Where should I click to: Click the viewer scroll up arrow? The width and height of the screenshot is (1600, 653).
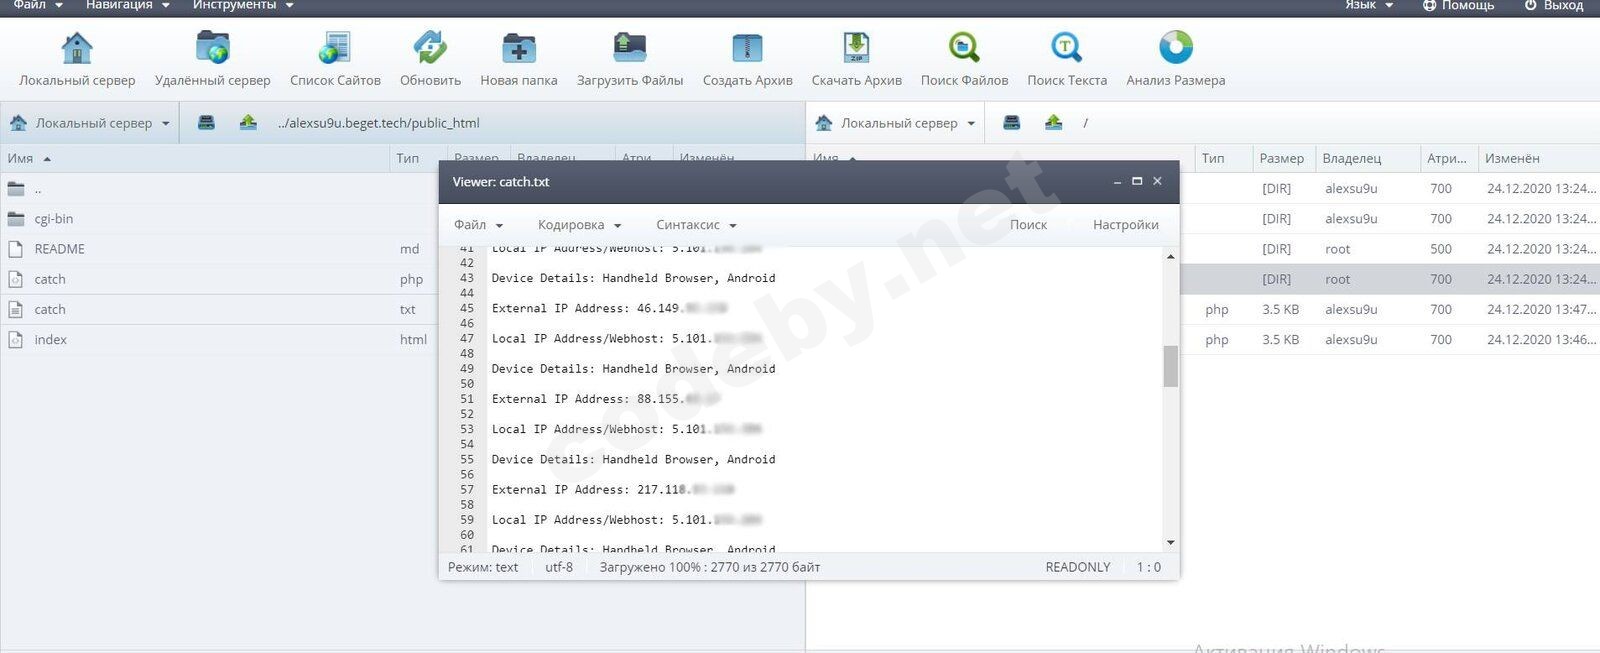[x=1170, y=257]
